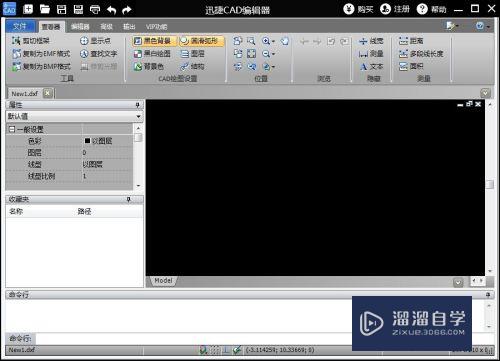Open the zoom out dropdown arrow

[x=274, y=54]
